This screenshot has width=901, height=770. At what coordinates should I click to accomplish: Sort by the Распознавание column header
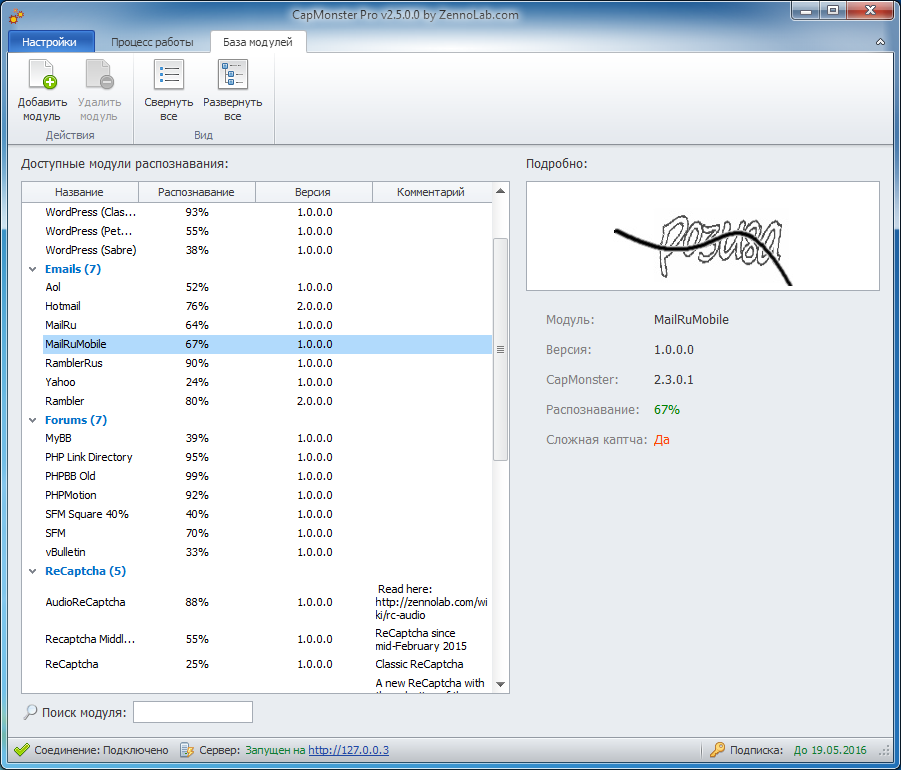[197, 192]
